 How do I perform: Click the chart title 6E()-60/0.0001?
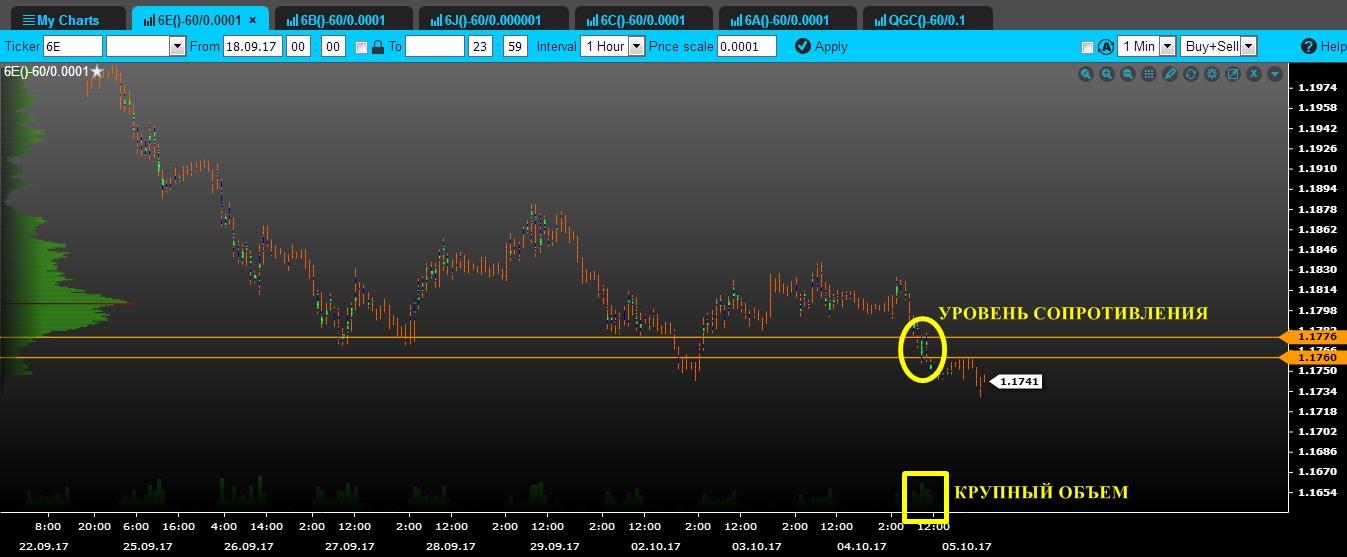[46, 72]
